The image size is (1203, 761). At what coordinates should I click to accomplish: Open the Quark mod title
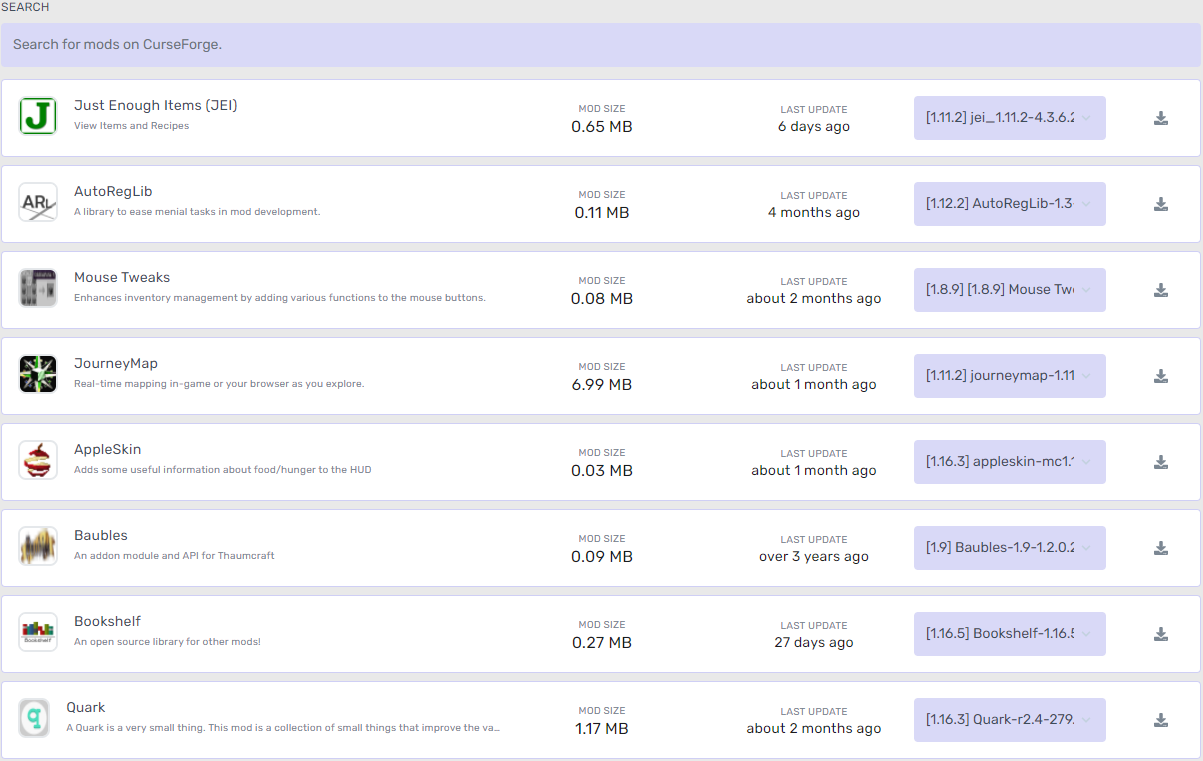pos(86,707)
